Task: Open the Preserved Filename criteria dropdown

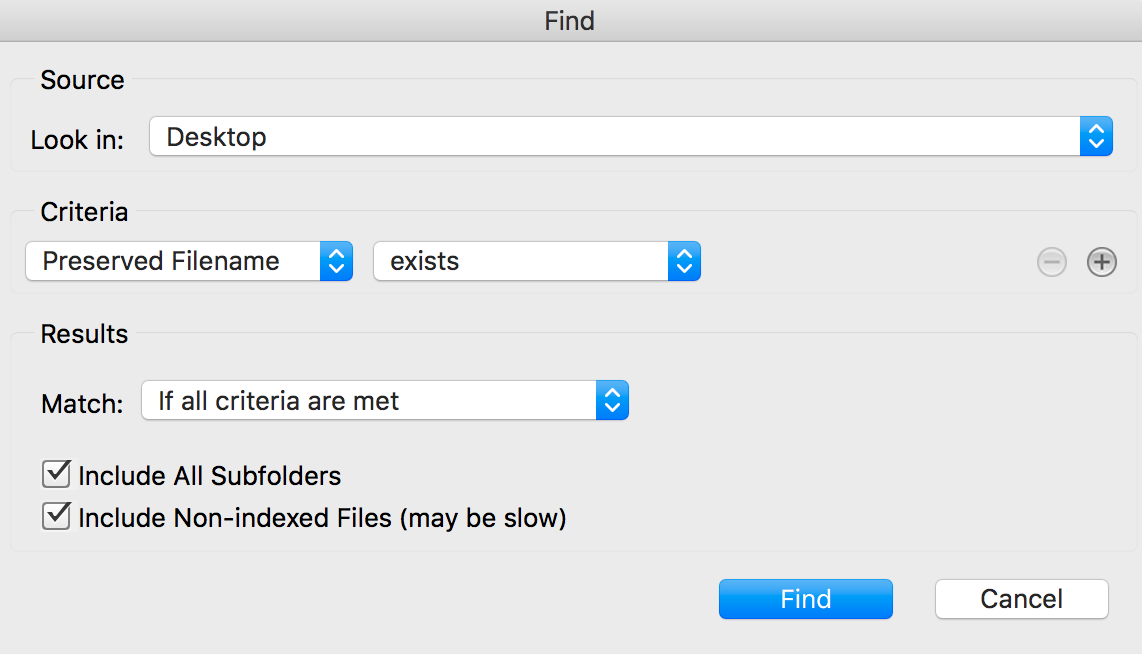Action: point(172,262)
